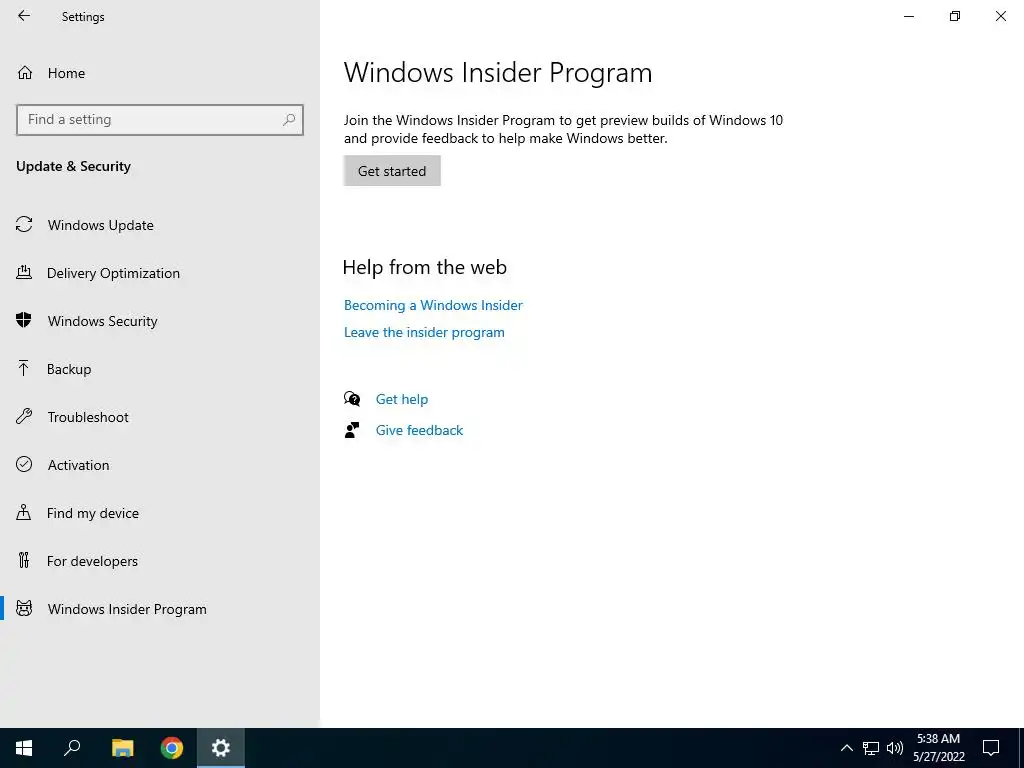The height and width of the screenshot is (768, 1024).
Task: Click the For developers tools icon
Action: tap(24, 560)
